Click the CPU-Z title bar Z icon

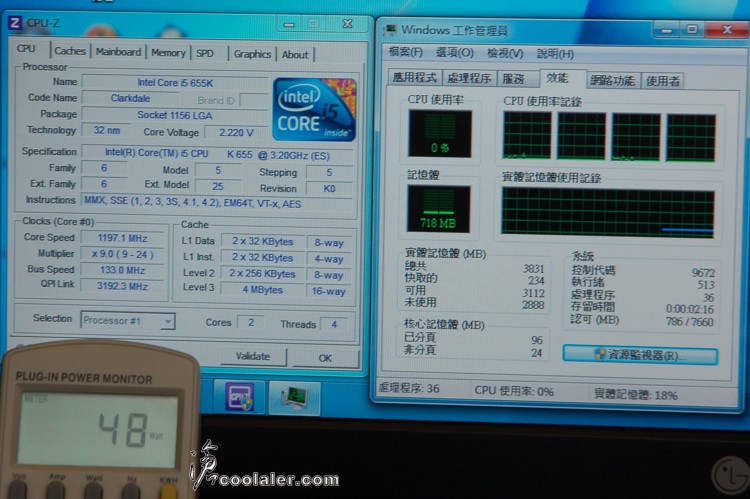click(15, 22)
